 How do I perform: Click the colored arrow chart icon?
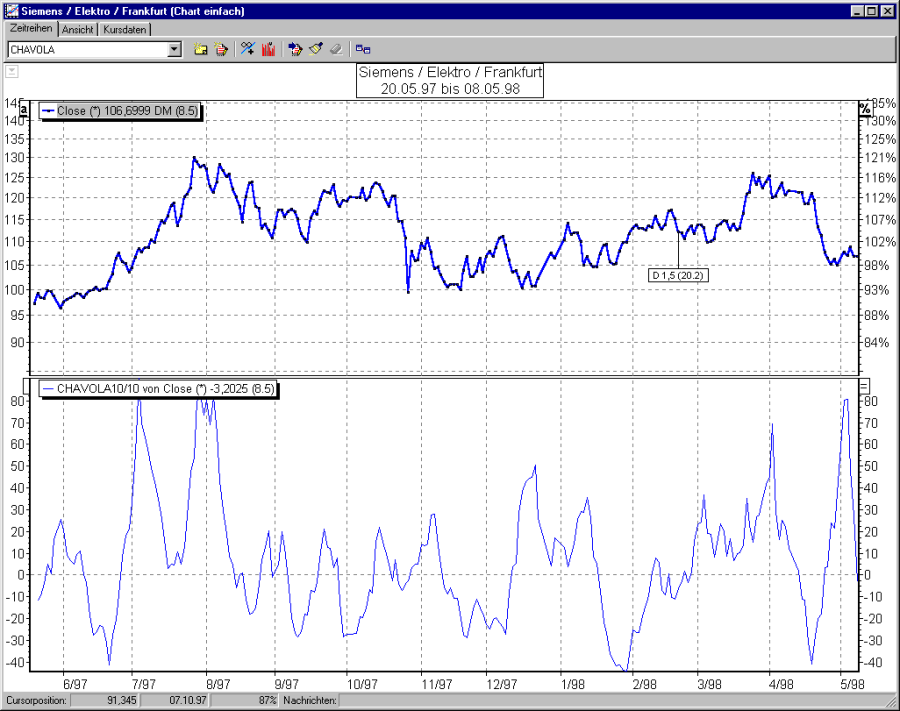click(x=295, y=48)
